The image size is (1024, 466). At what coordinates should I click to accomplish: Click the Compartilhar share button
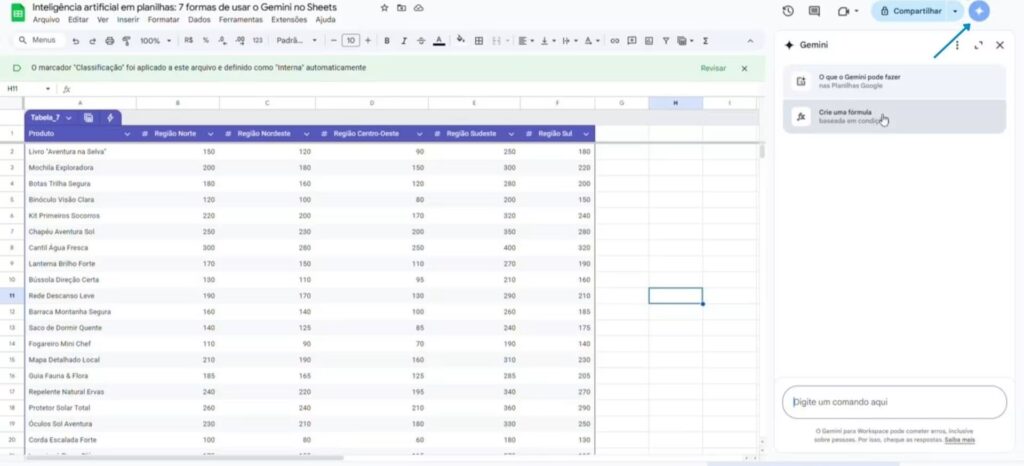[x=910, y=11]
